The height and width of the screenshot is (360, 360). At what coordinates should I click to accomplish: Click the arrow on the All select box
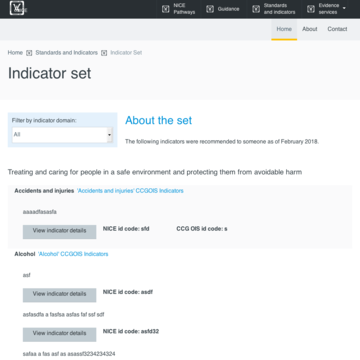(x=109, y=135)
